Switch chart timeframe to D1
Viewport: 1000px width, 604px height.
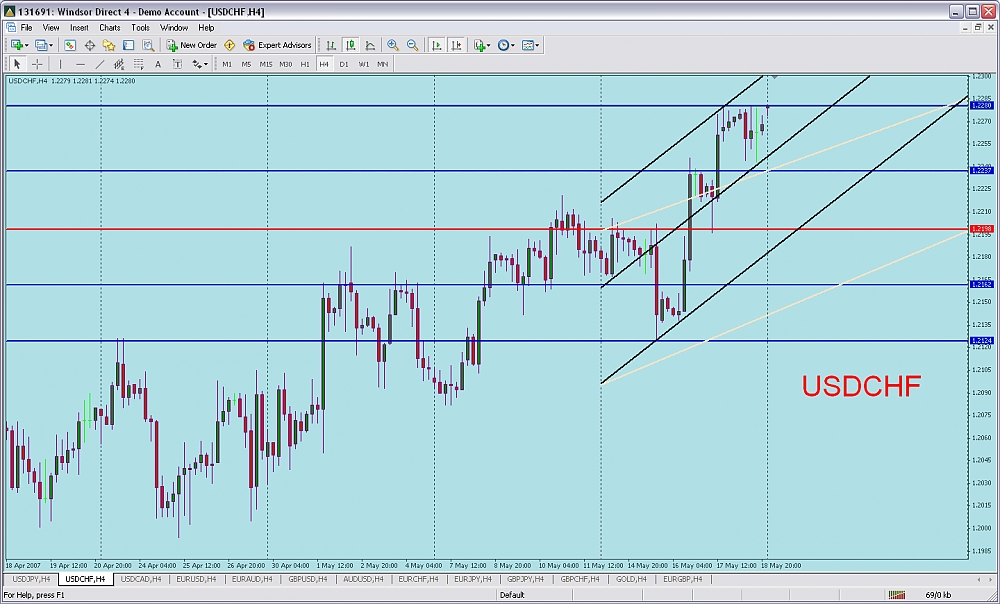tap(344, 64)
